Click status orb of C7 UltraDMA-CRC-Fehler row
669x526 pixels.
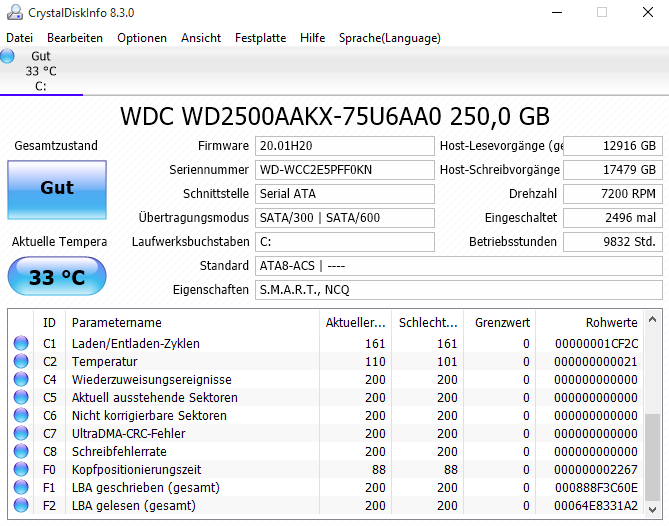[21, 433]
